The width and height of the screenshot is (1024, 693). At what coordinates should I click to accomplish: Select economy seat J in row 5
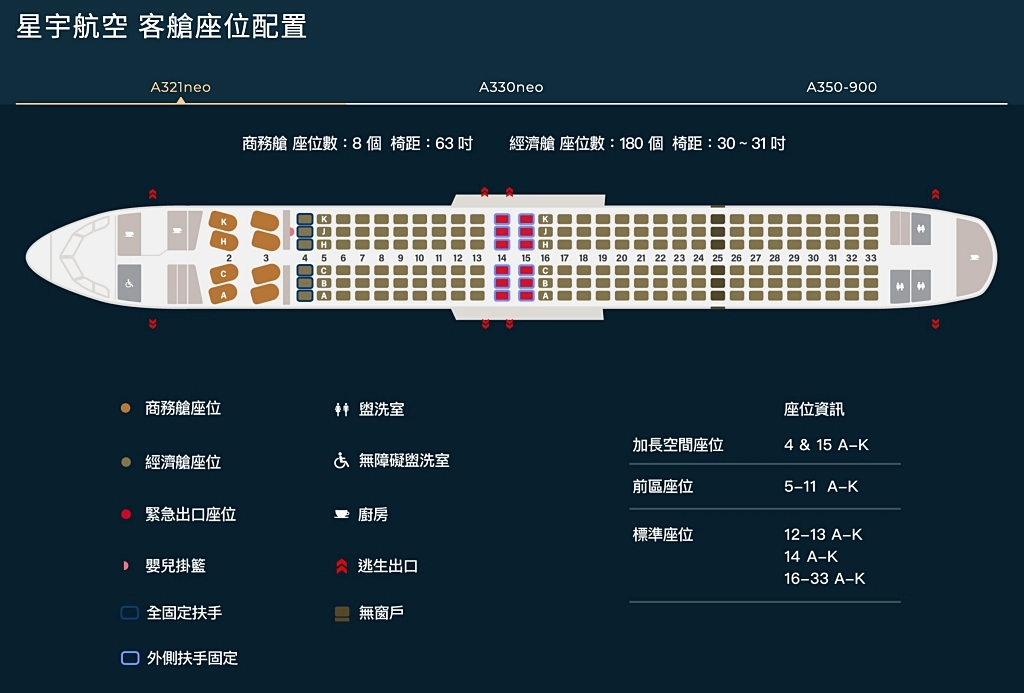(x=324, y=232)
